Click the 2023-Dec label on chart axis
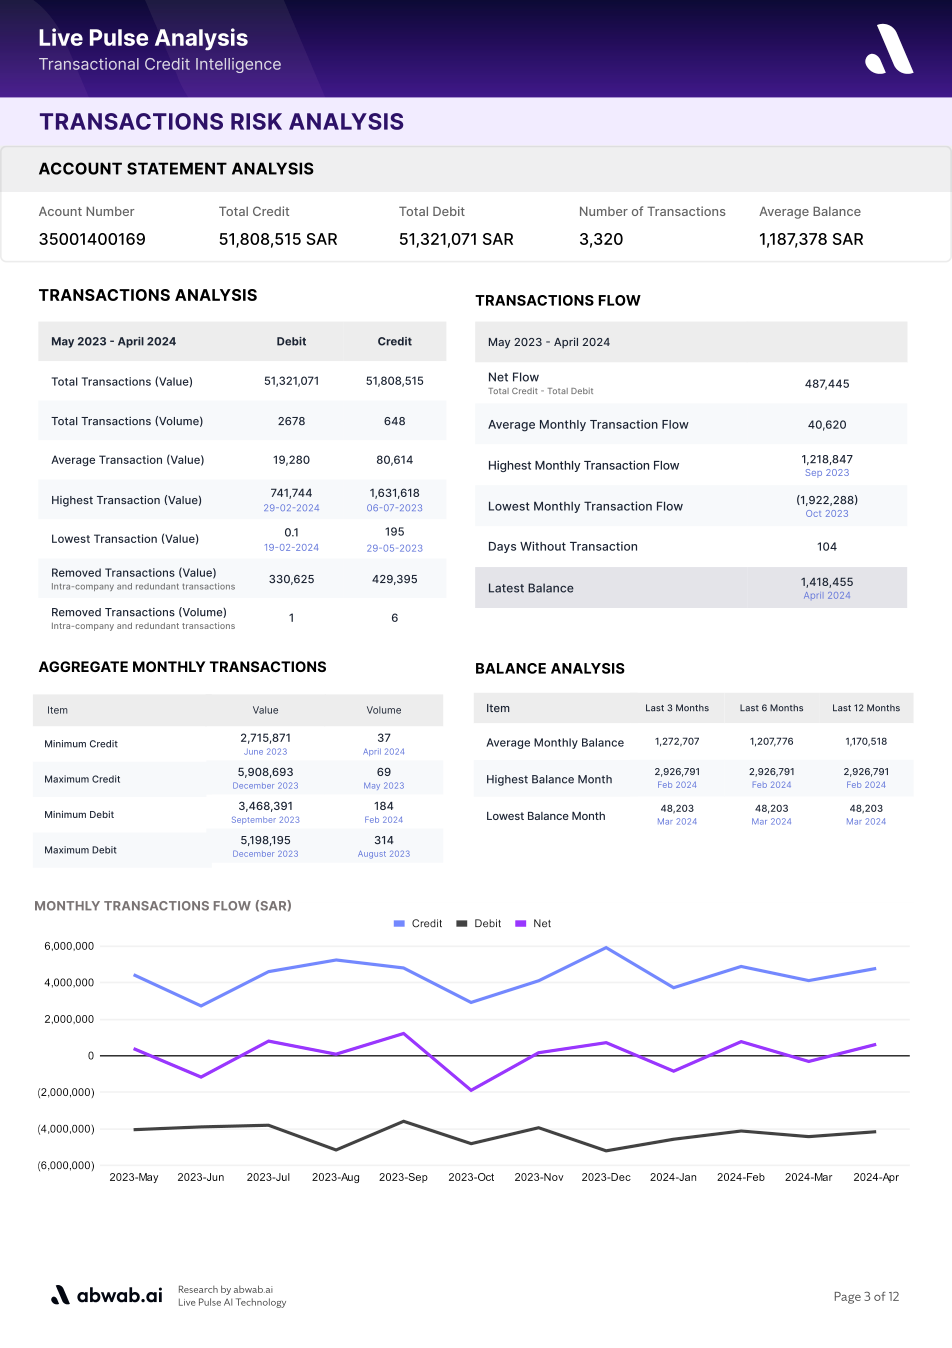Viewport: 952px width, 1348px height. coord(606,1177)
